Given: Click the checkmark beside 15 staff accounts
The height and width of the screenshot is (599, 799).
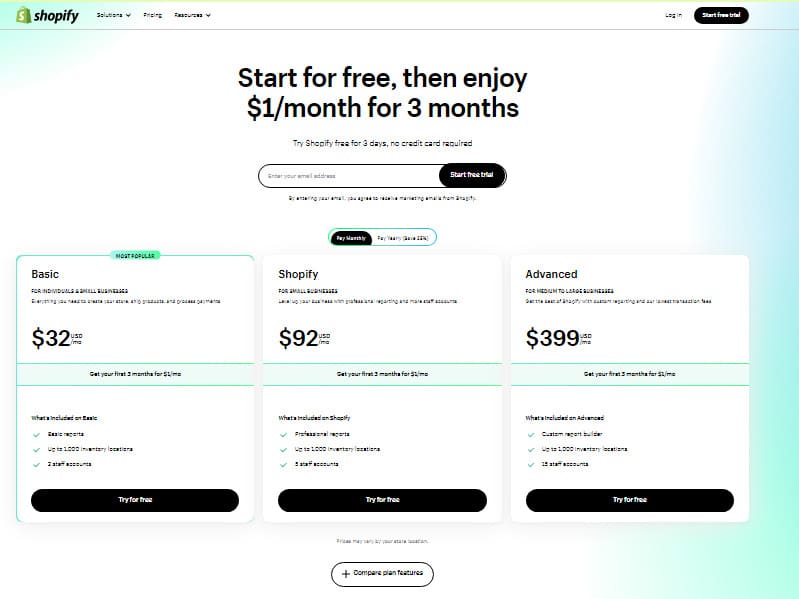Looking at the screenshot, I should (530, 465).
